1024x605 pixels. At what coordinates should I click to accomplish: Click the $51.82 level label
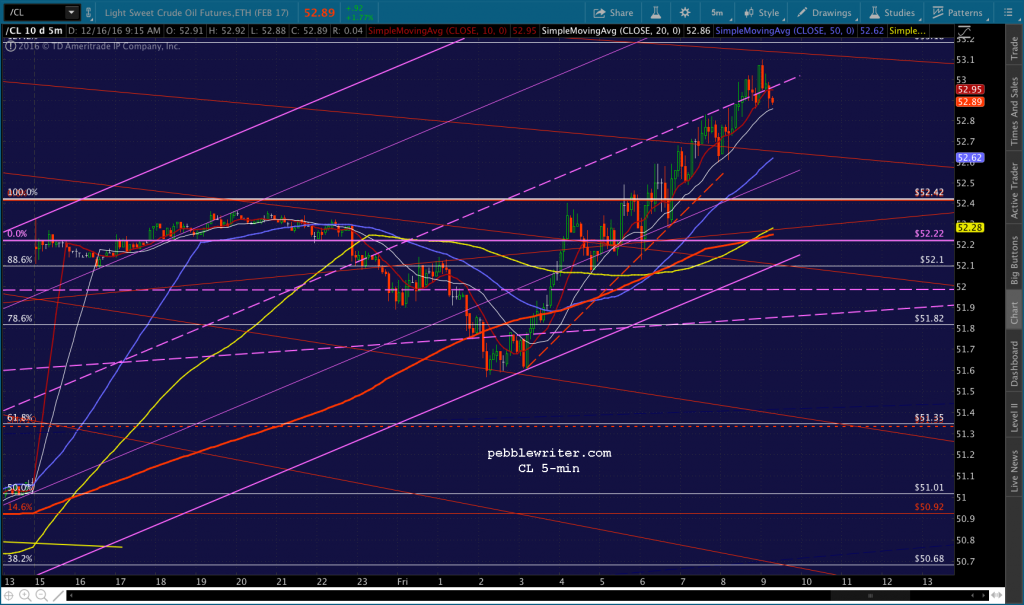click(929, 318)
